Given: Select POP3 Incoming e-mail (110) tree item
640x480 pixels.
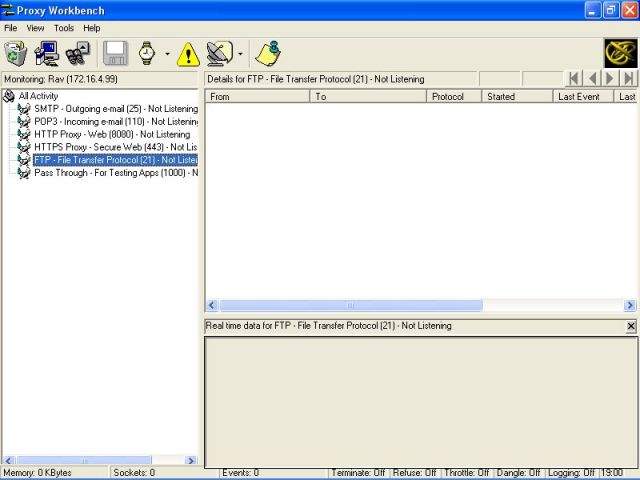Looking at the screenshot, I should [116, 122].
